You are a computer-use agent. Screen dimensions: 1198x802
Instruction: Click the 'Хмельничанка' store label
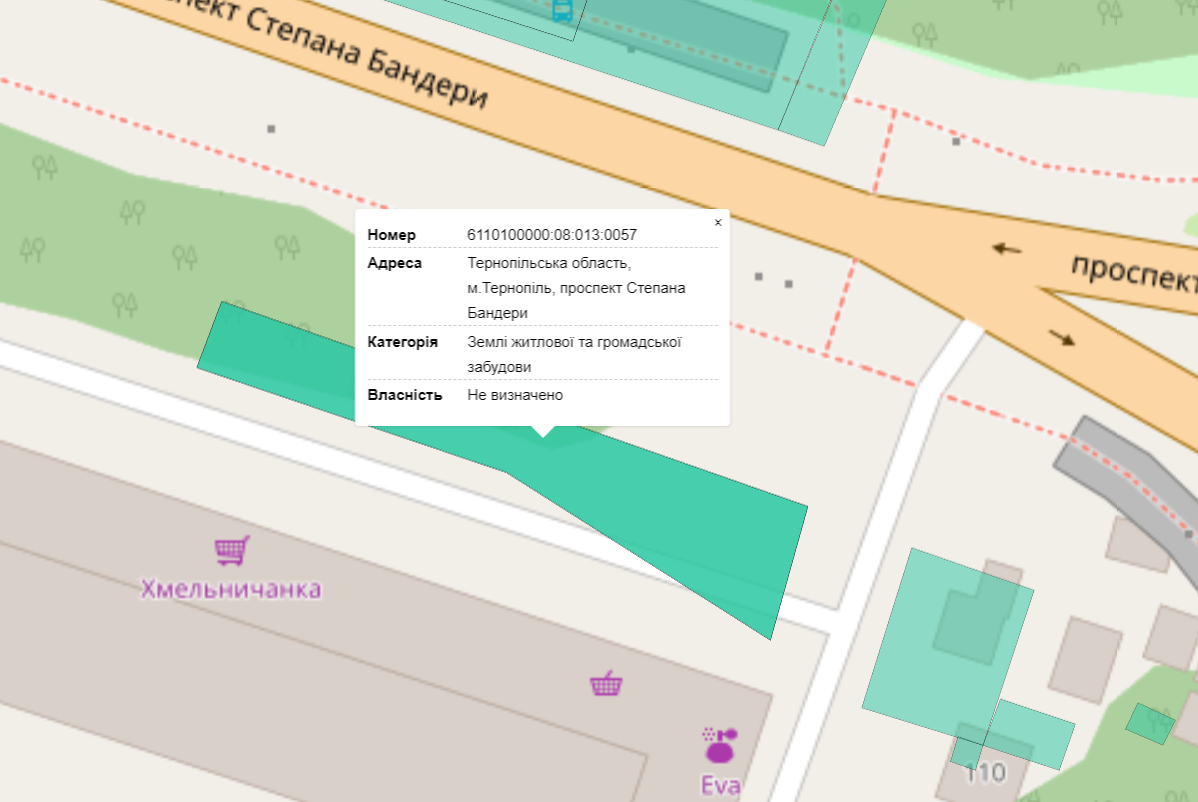[x=231, y=589]
